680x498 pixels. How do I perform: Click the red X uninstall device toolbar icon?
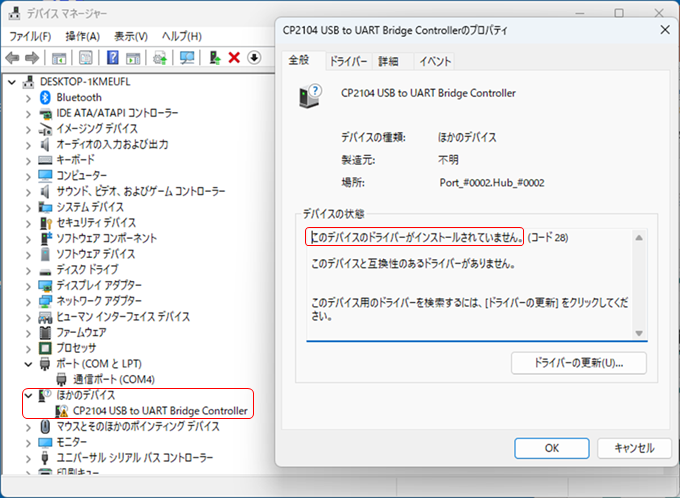(234, 58)
